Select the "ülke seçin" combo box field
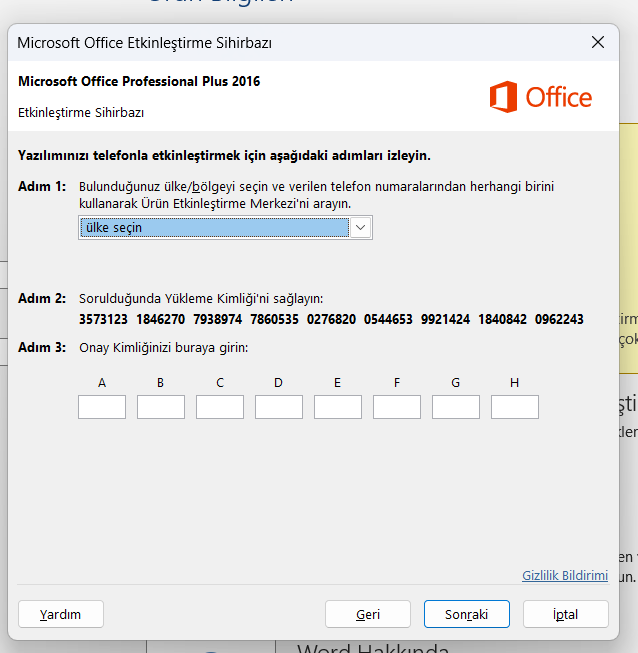Viewport: 638px width, 653px height. (225, 227)
